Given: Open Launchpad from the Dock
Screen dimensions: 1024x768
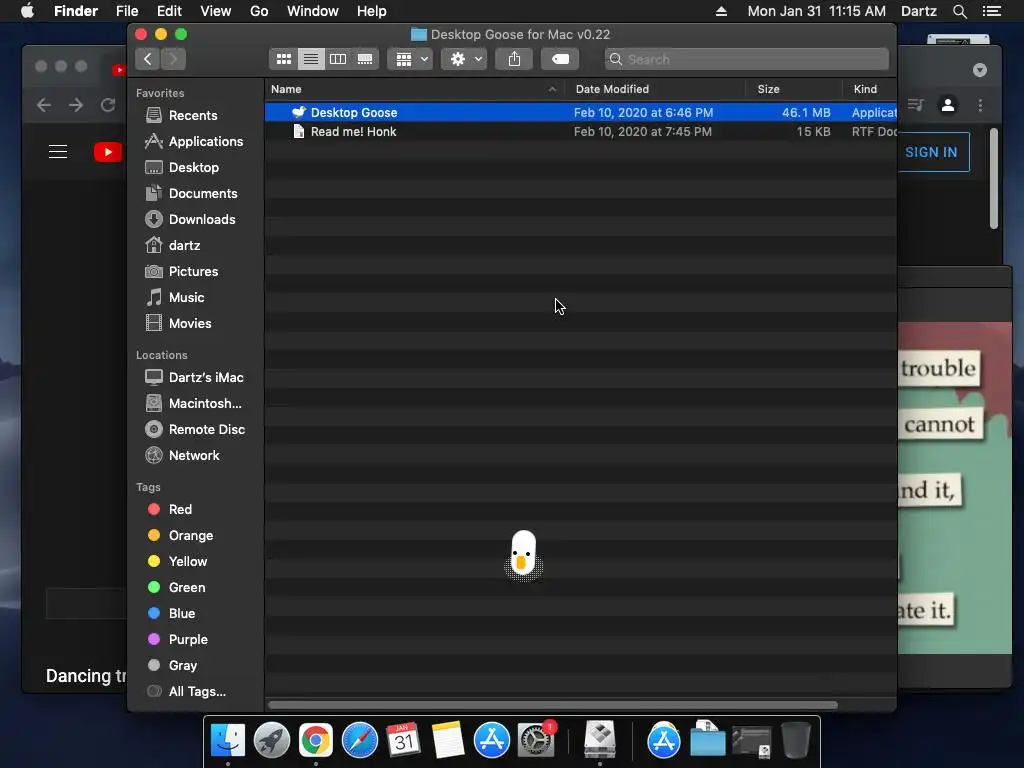Looking at the screenshot, I should click(272, 741).
